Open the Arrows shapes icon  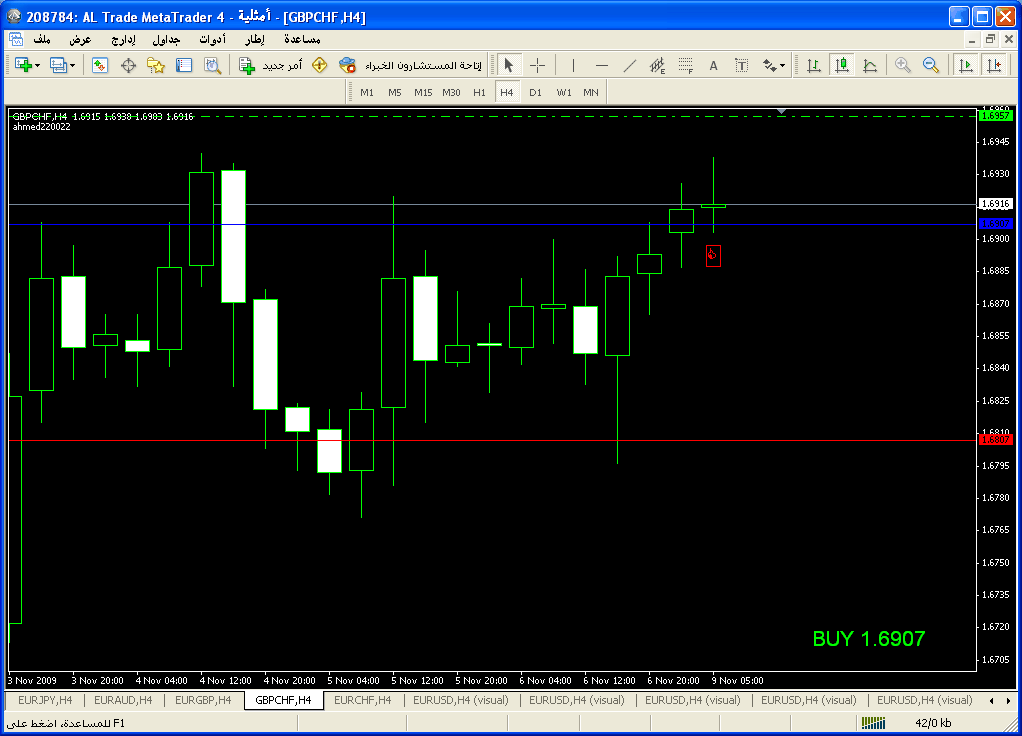(770, 65)
